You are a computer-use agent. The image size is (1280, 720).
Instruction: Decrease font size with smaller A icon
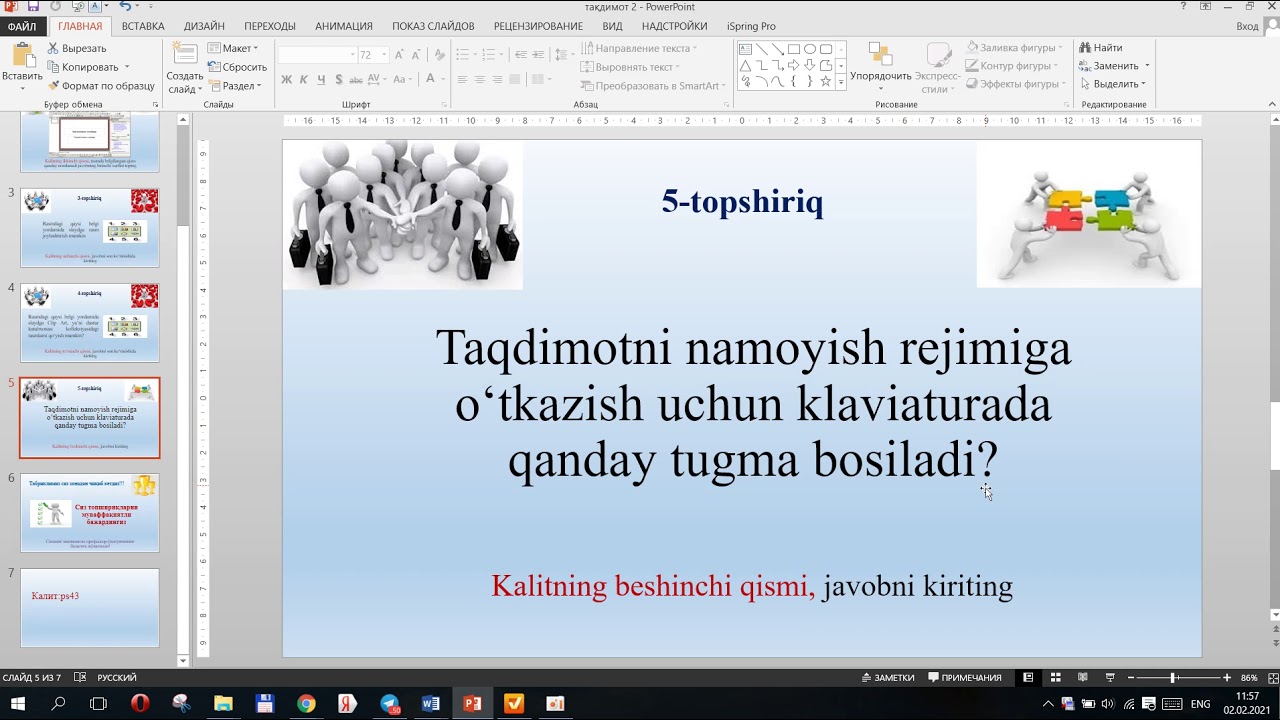click(x=416, y=54)
